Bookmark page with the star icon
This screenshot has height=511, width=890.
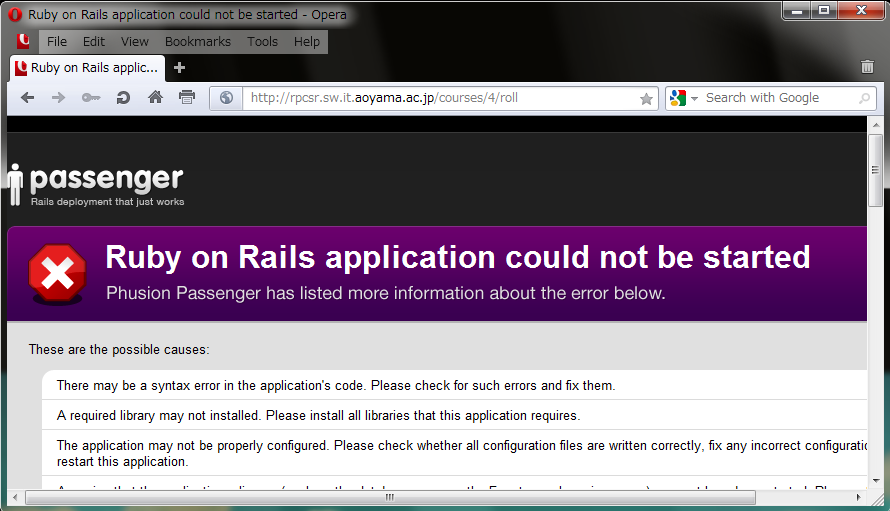point(646,99)
